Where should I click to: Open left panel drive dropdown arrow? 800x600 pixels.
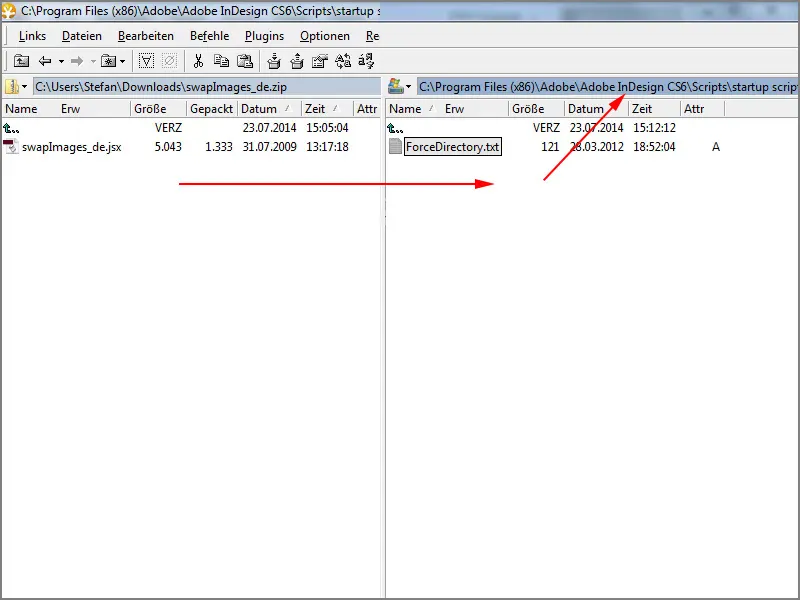[24, 87]
